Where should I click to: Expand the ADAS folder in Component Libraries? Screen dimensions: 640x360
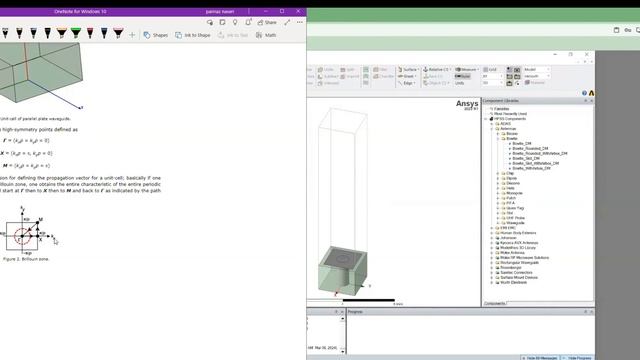[x=491, y=124]
